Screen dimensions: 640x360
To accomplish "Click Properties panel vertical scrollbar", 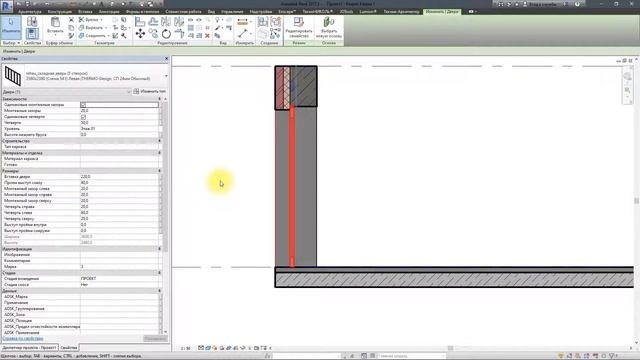I will click(x=165, y=176).
